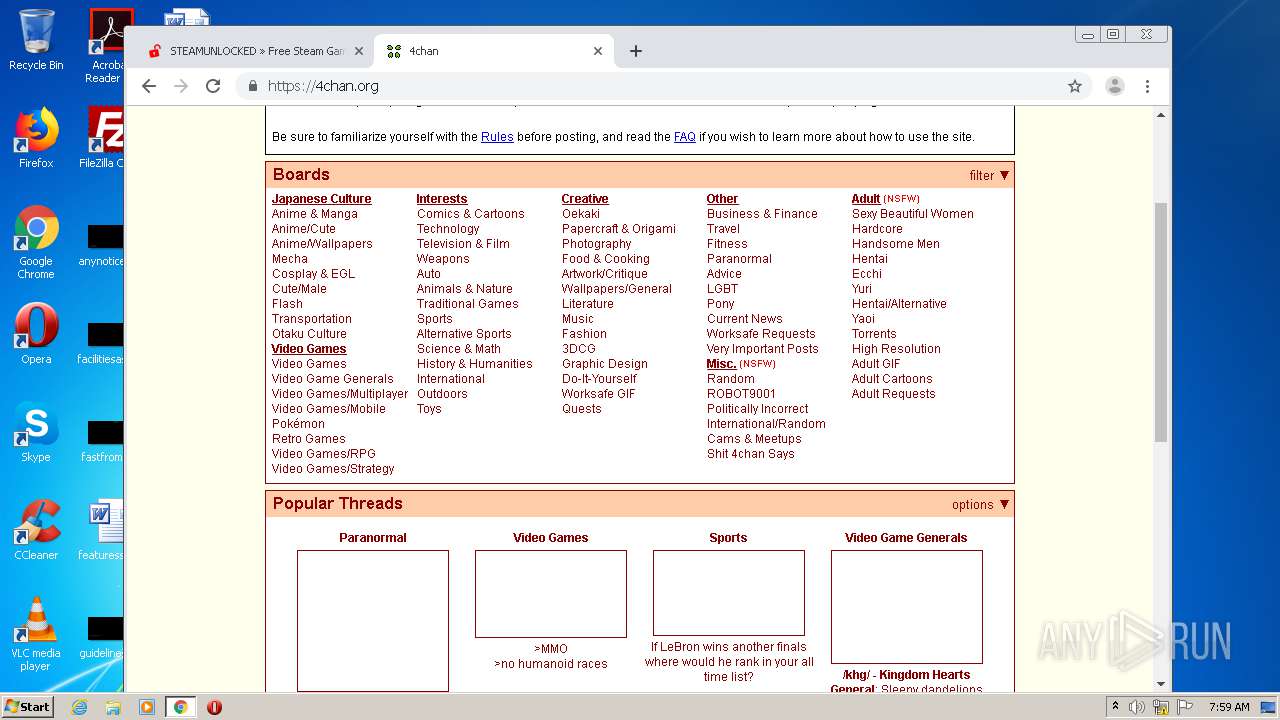The height and width of the screenshot is (720, 1280).
Task: Bookmark this page with the star icon
Action: (x=1075, y=86)
